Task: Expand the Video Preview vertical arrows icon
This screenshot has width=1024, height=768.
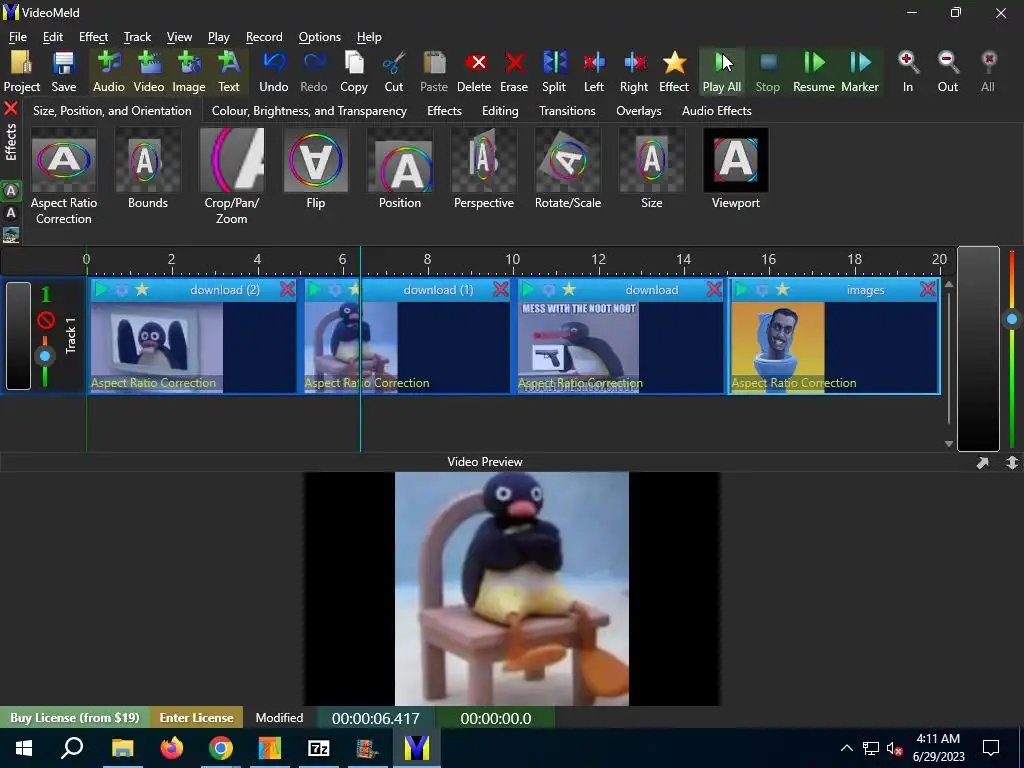Action: 1012,462
